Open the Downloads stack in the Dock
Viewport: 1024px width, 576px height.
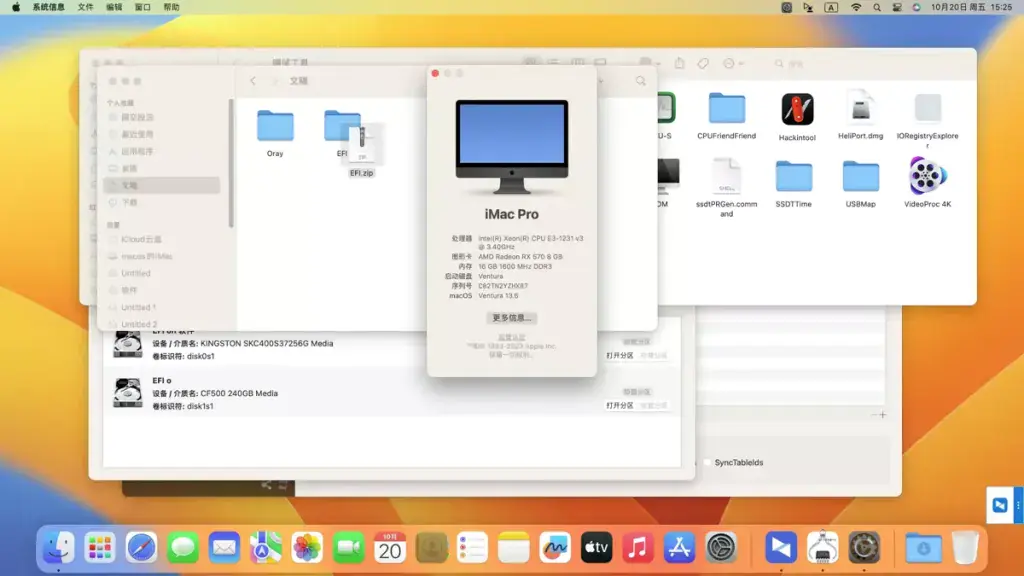pyautogui.click(x=923, y=547)
